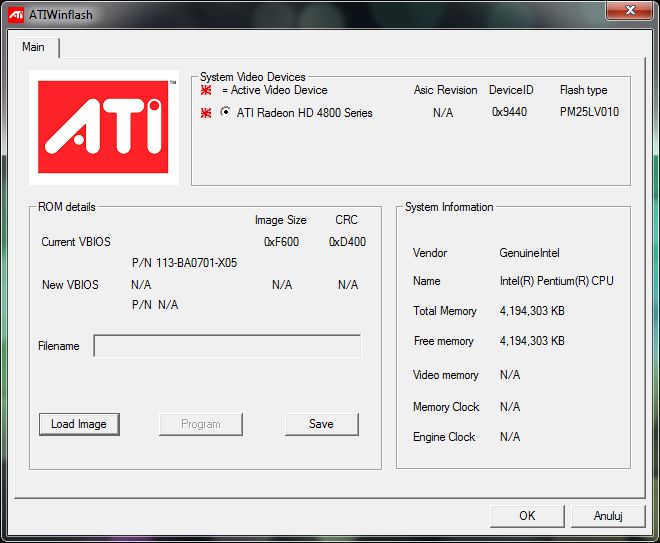This screenshot has height=543, width=660.
Task: Click the Save button
Action: [322, 424]
